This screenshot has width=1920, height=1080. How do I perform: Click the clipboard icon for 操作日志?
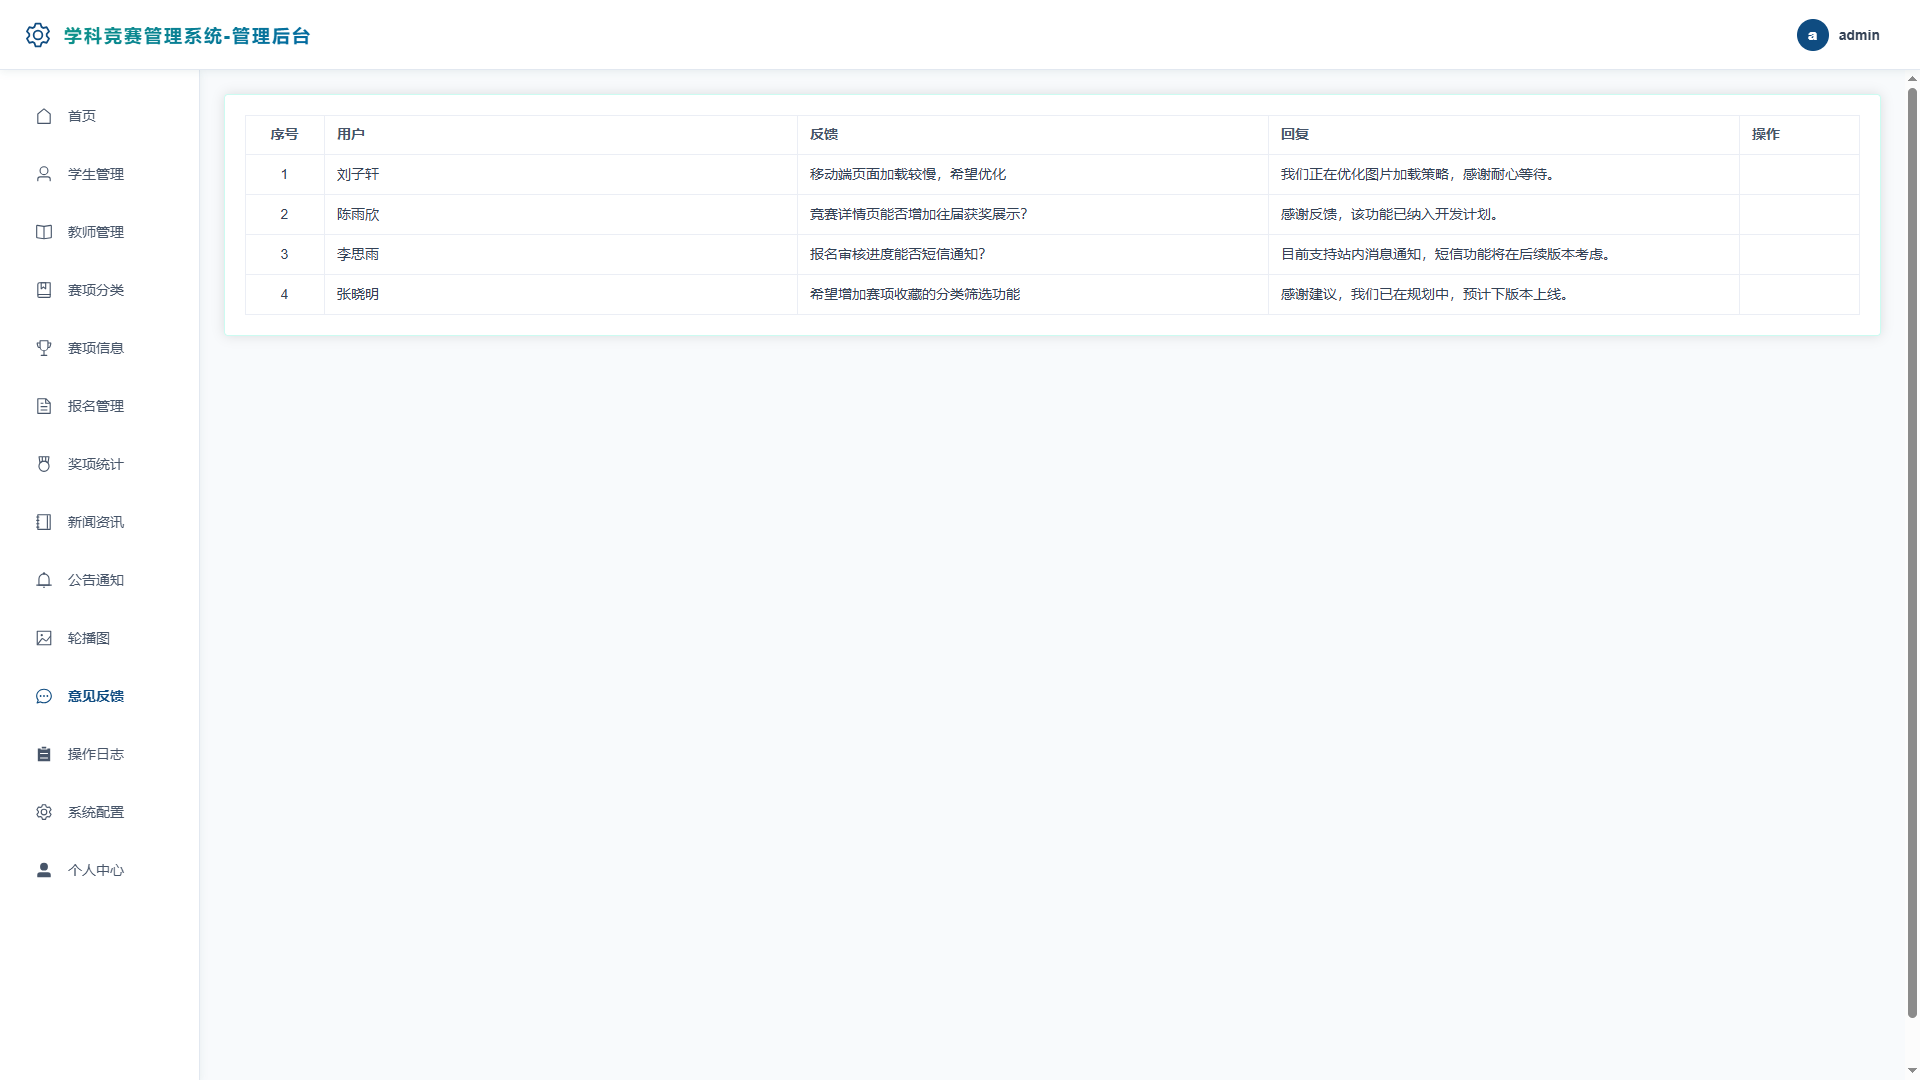[44, 754]
